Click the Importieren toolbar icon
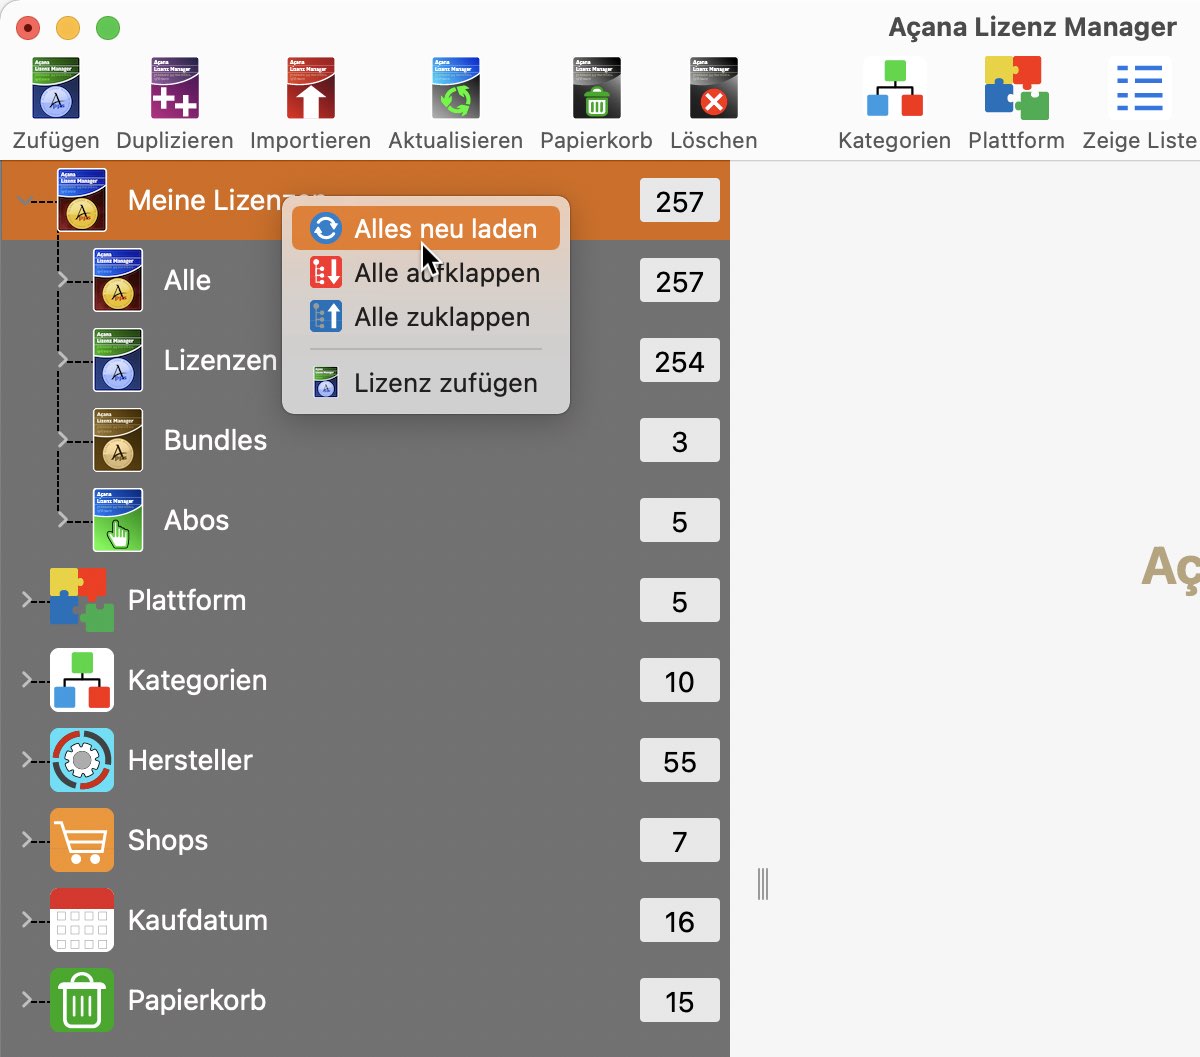Viewport: 1200px width, 1057px height. [x=310, y=89]
